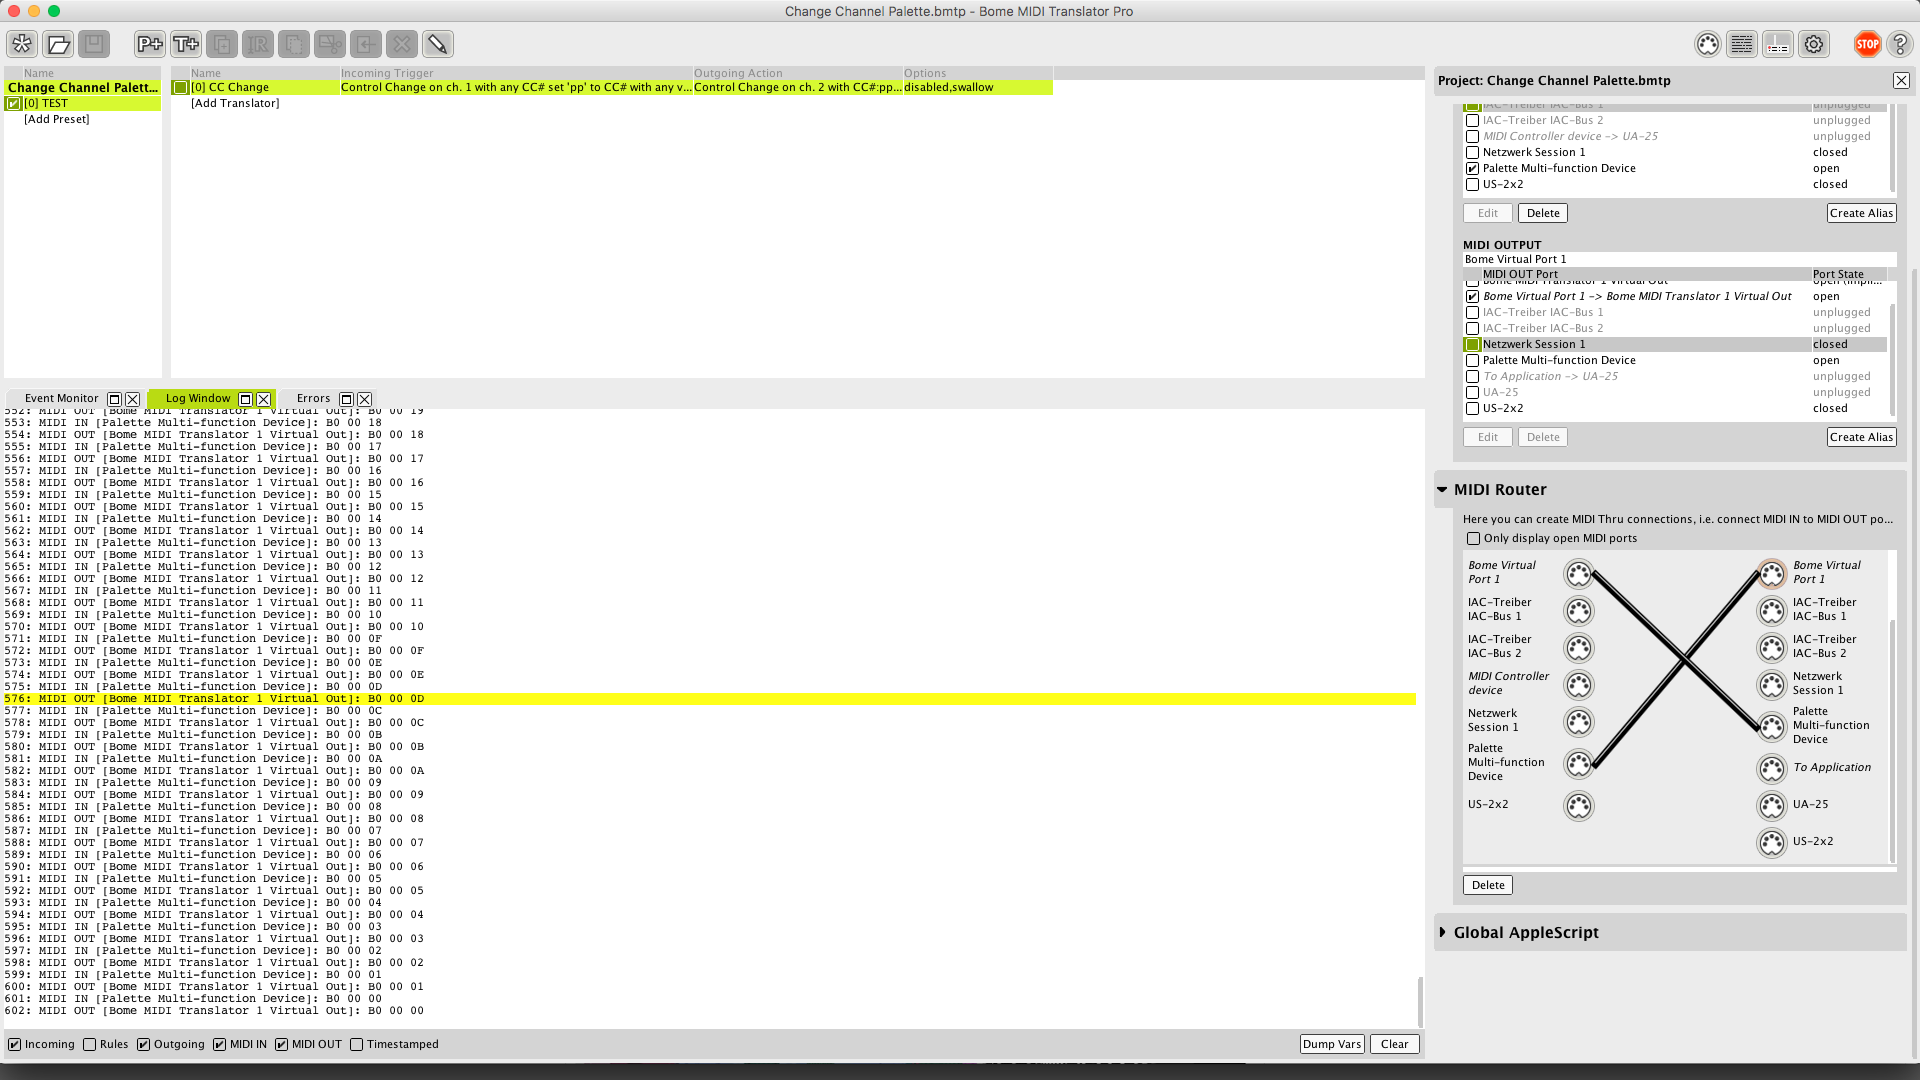Click the duplicate toolbar icon

[x=222, y=44]
